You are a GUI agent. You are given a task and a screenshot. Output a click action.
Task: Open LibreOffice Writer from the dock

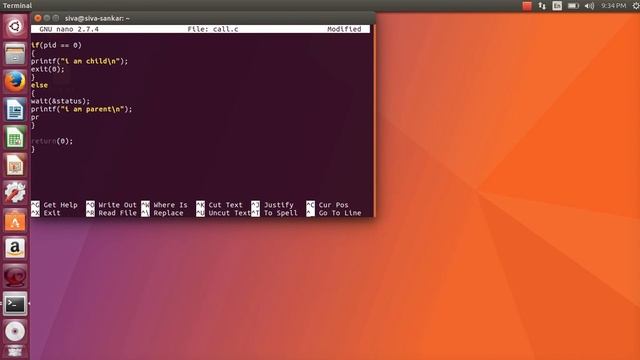tap(15, 109)
